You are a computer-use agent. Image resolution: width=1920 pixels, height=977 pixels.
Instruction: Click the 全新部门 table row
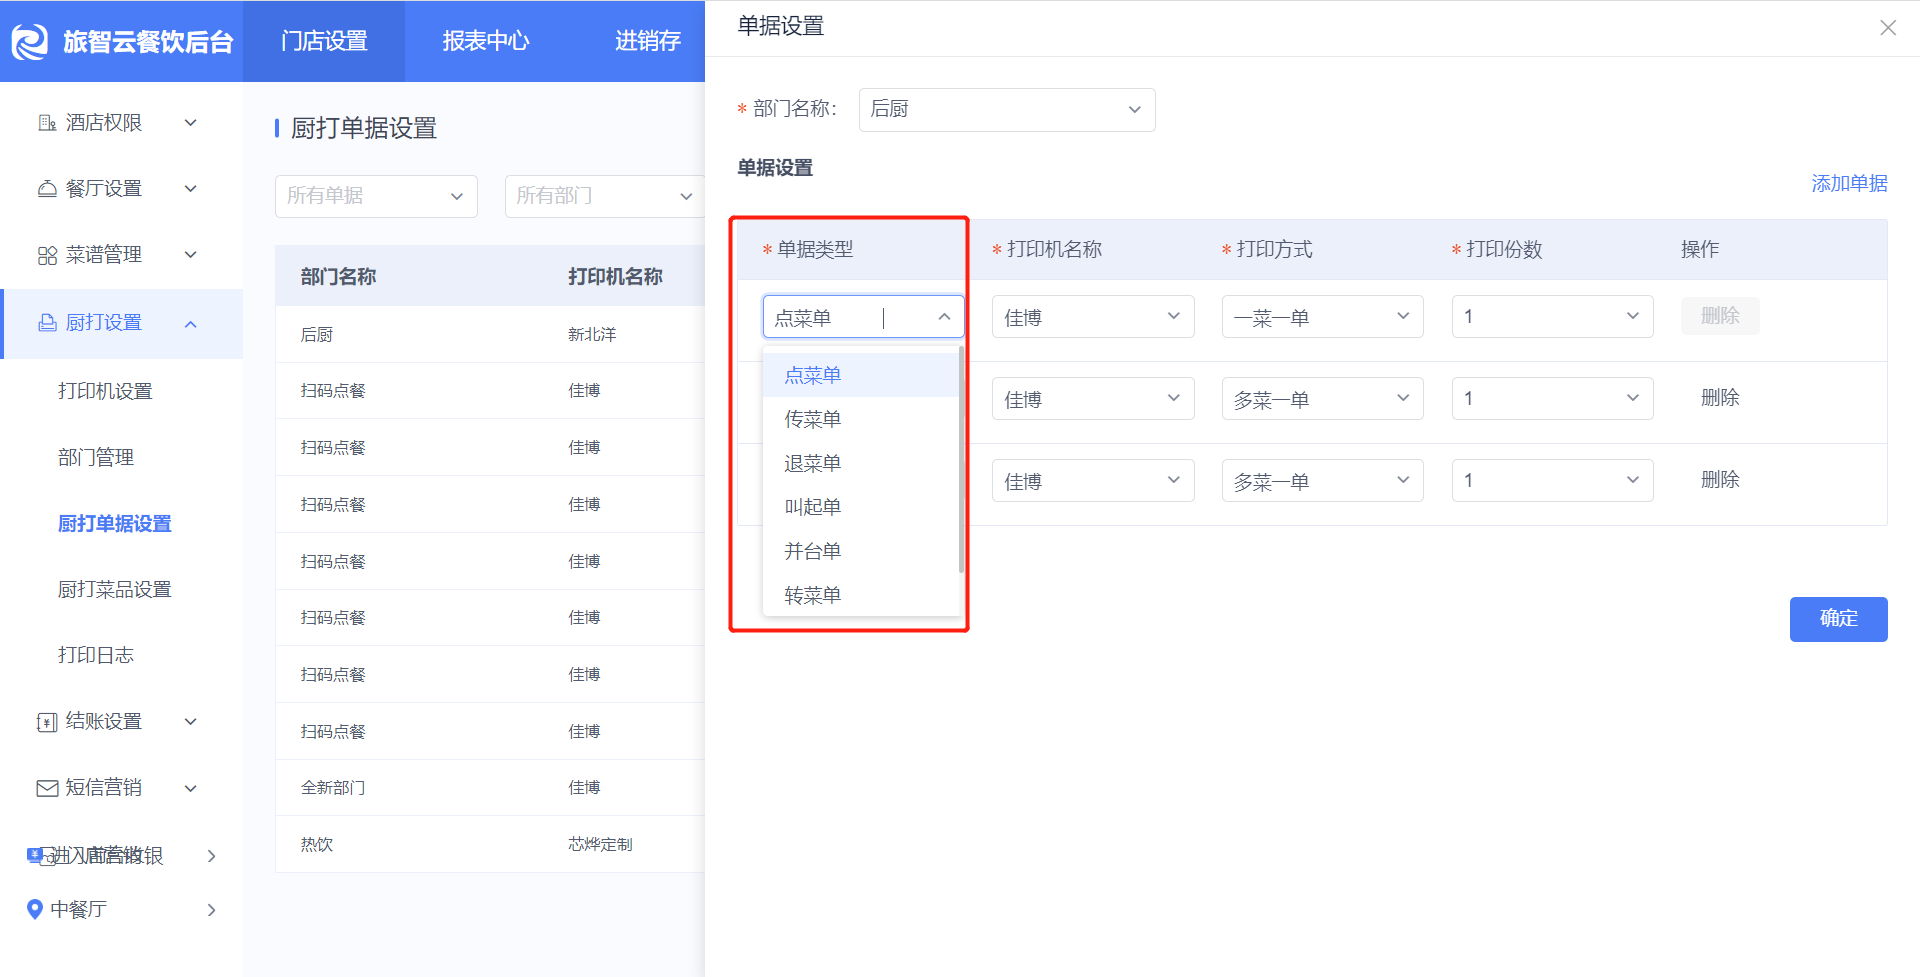490,788
